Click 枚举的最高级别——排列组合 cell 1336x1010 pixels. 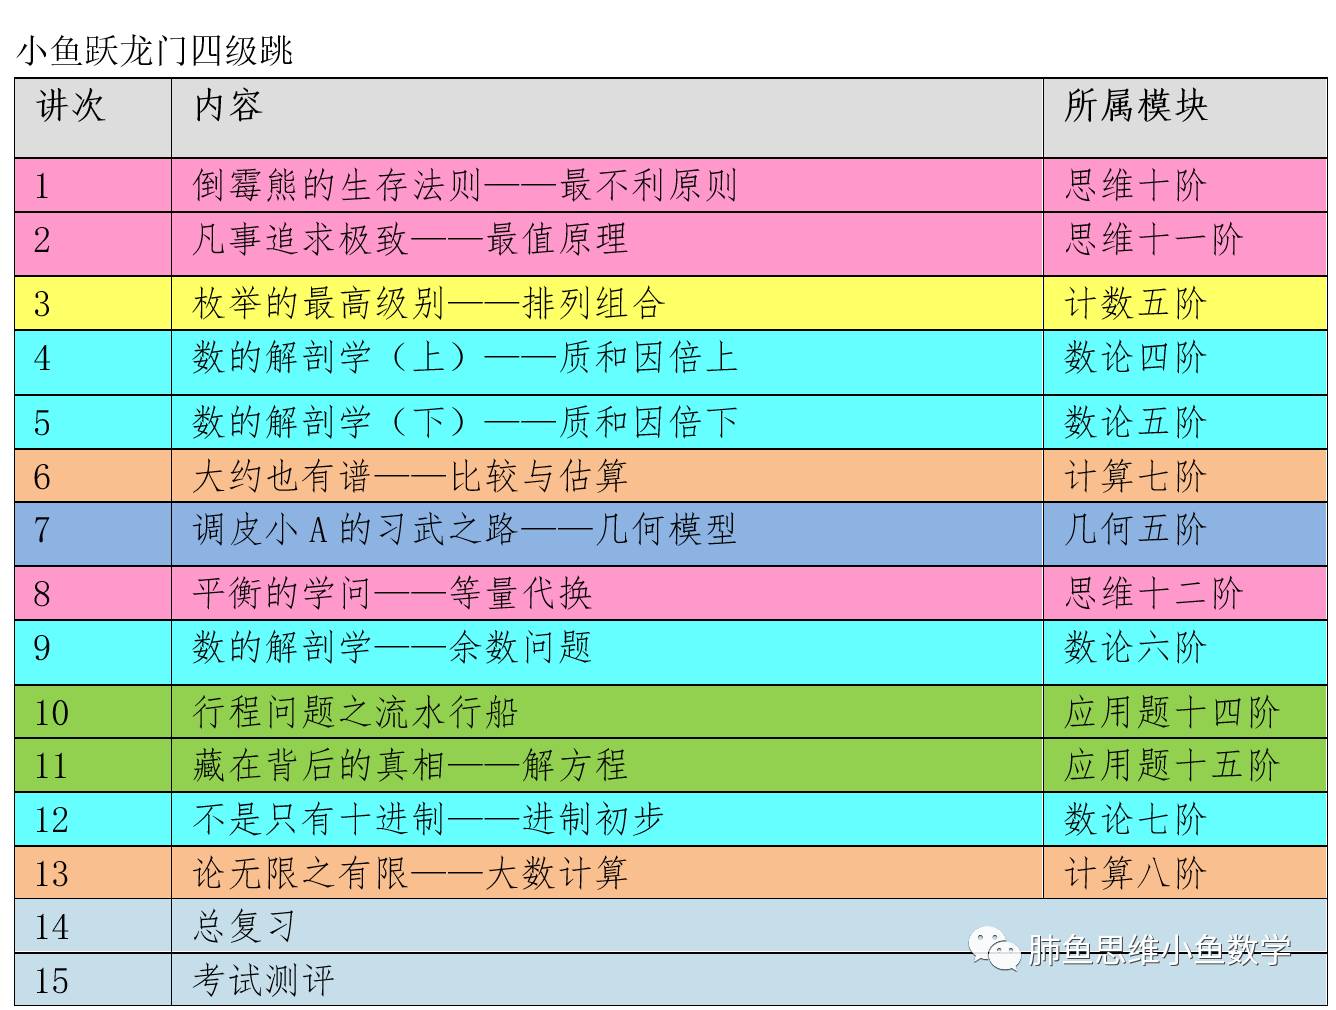coord(607,303)
